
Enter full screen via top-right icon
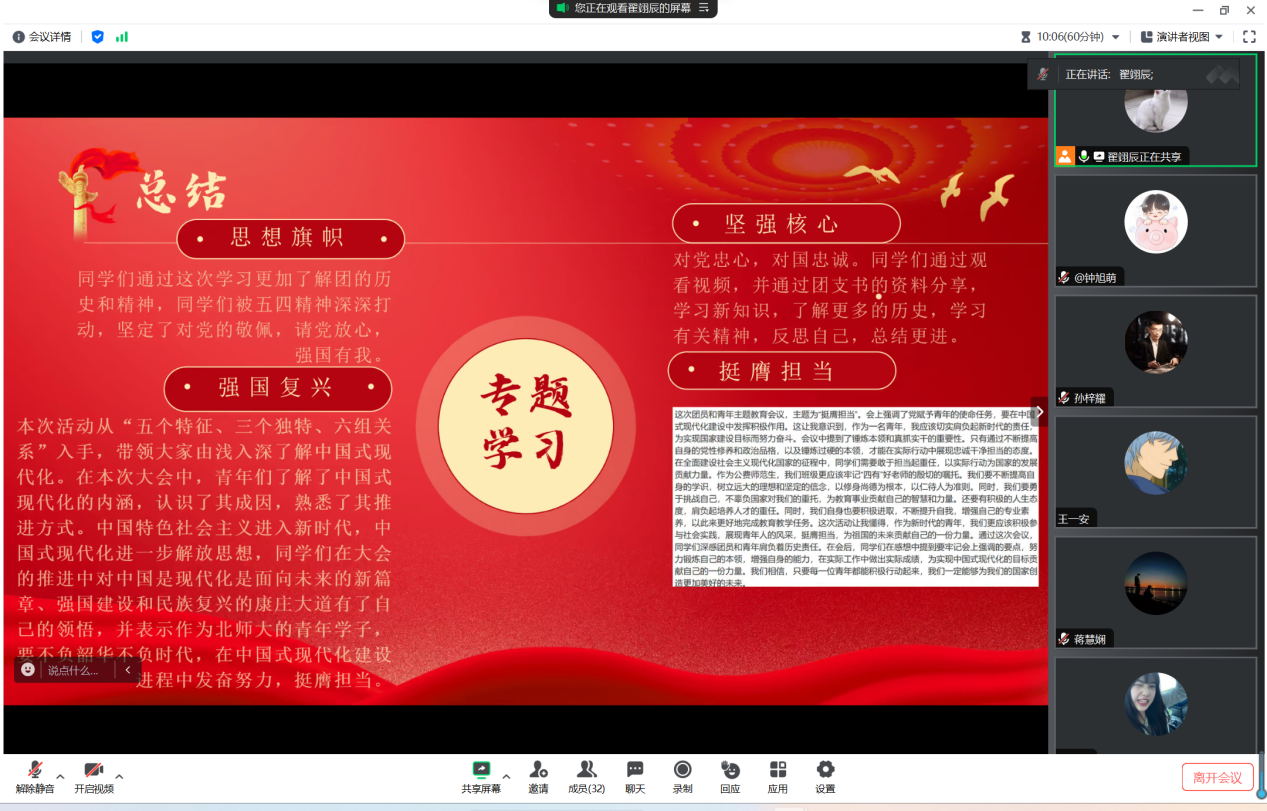click(x=1249, y=37)
